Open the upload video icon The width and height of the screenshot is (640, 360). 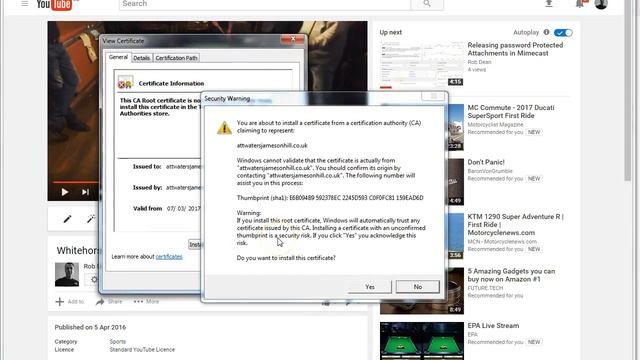[x=549, y=4]
